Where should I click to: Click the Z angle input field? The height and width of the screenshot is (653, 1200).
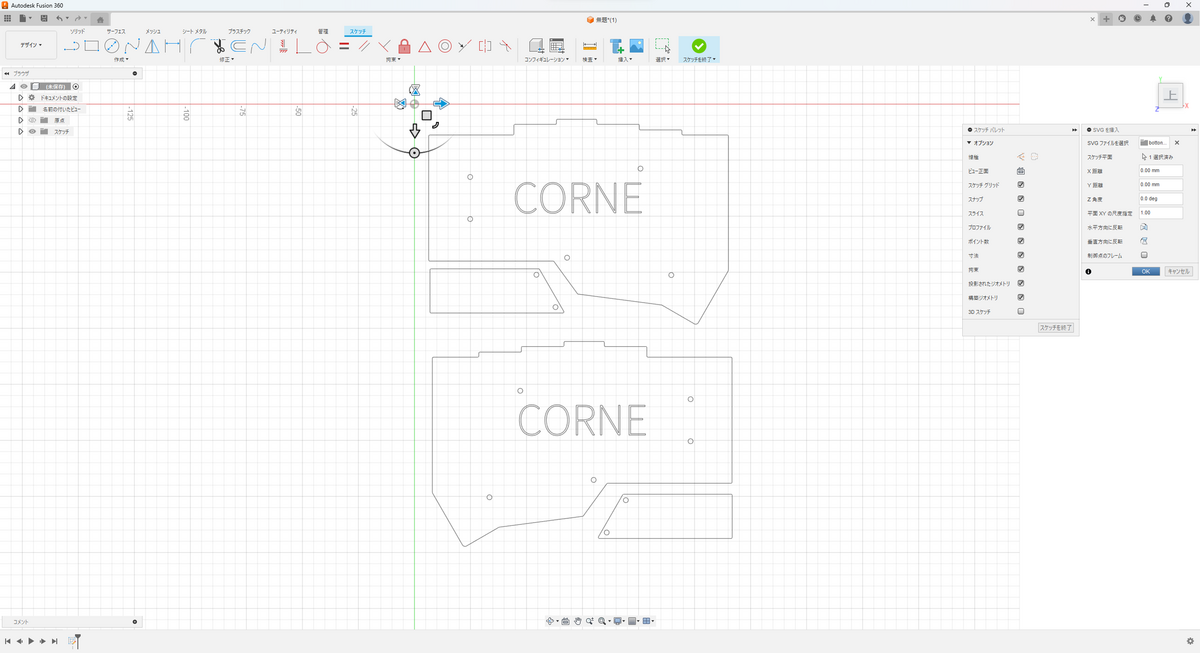coord(1160,199)
